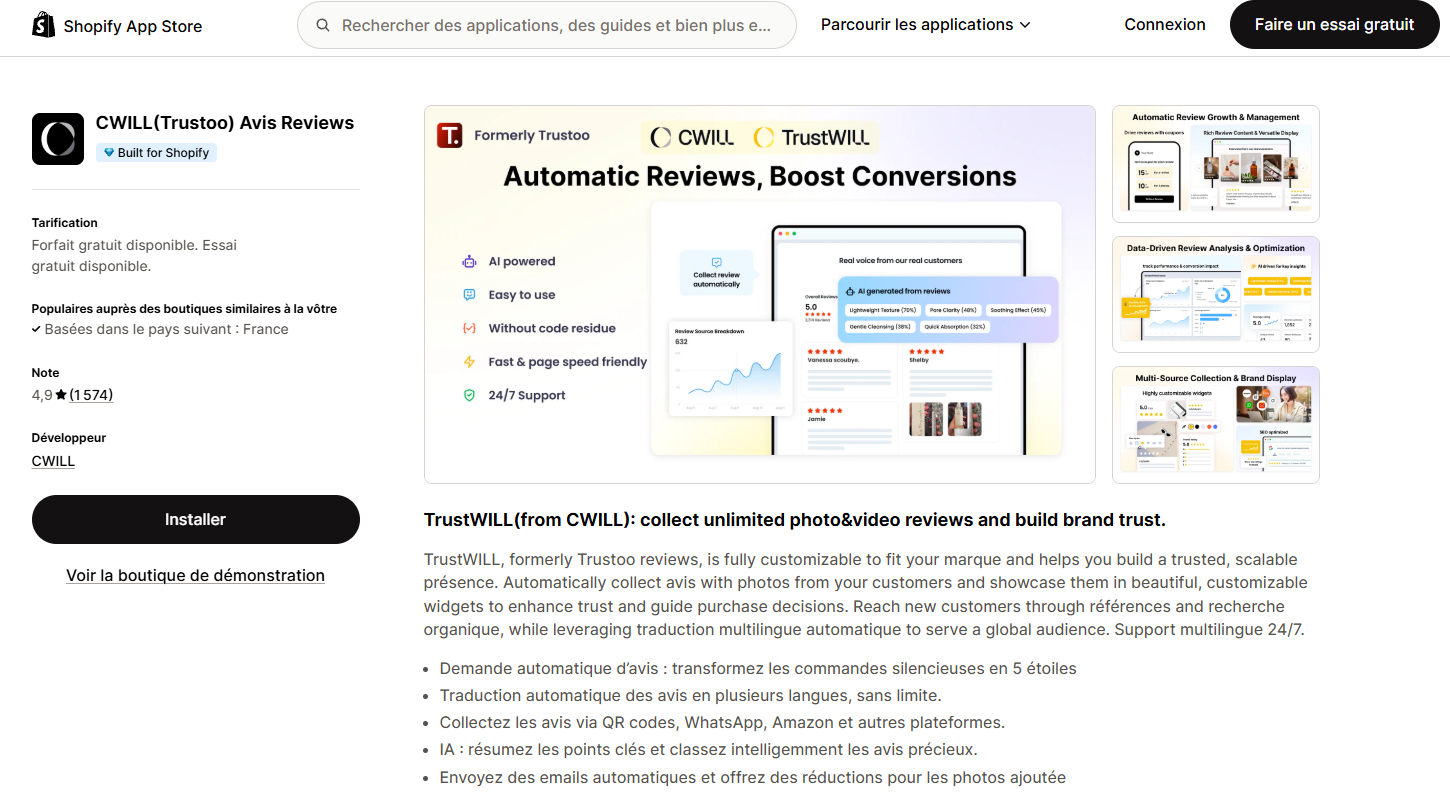1450x803 pixels.
Task: Click the France checkmark icon
Action: click(36, 329)
